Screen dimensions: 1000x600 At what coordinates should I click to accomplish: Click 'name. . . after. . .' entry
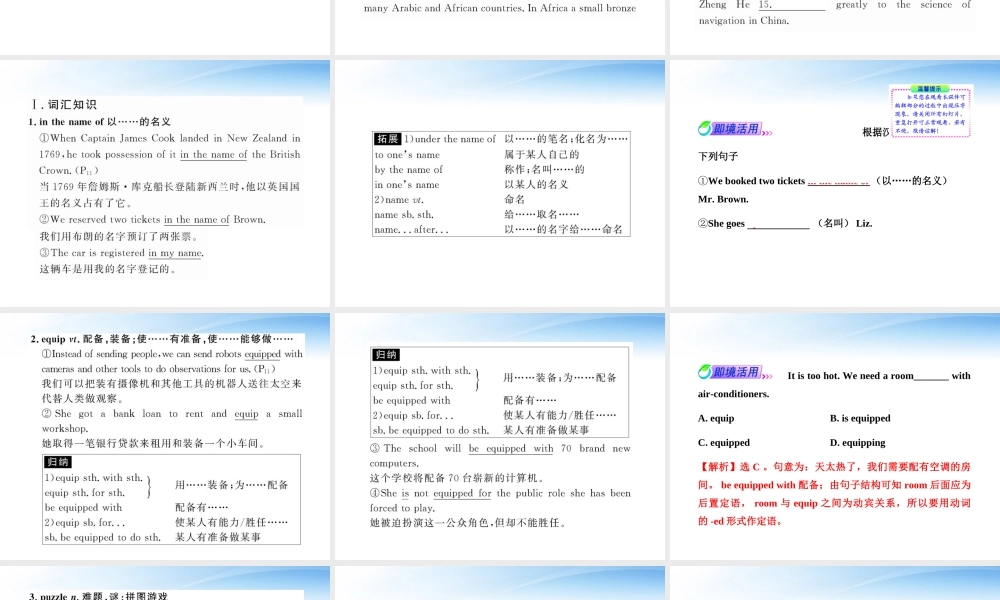[411, 230]
